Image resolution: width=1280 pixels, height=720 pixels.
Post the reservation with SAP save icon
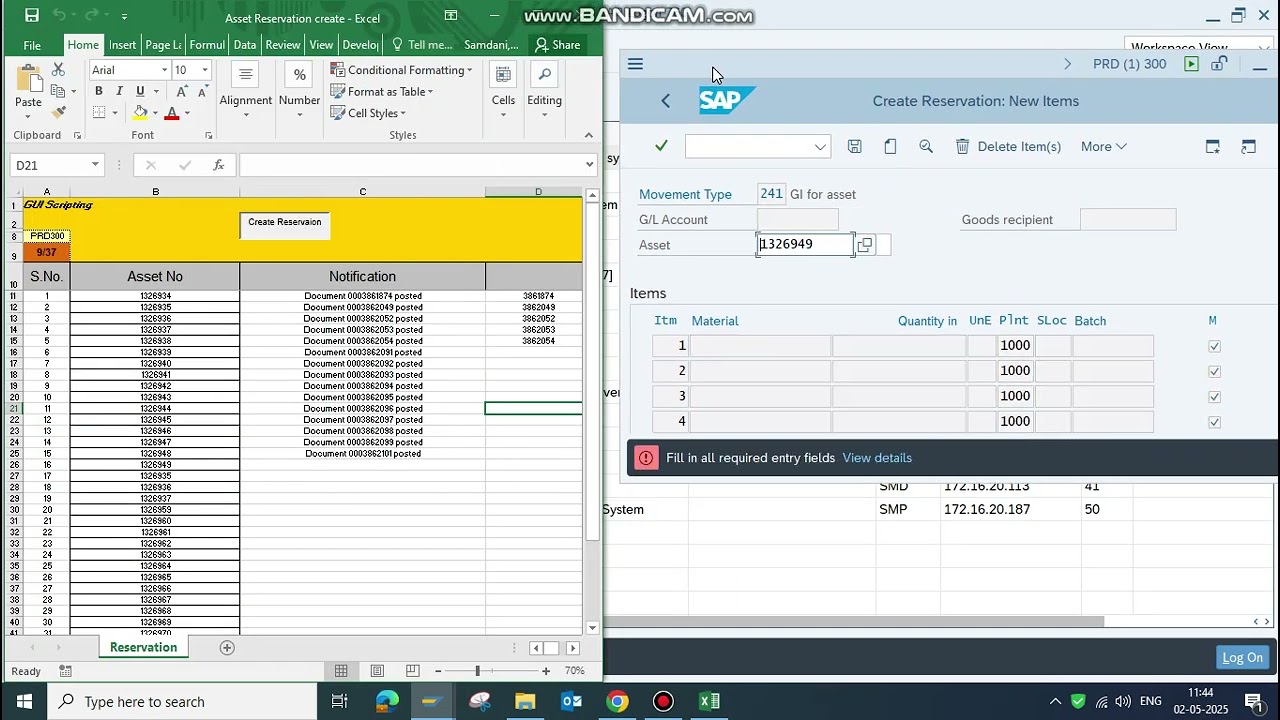[854, 146]
